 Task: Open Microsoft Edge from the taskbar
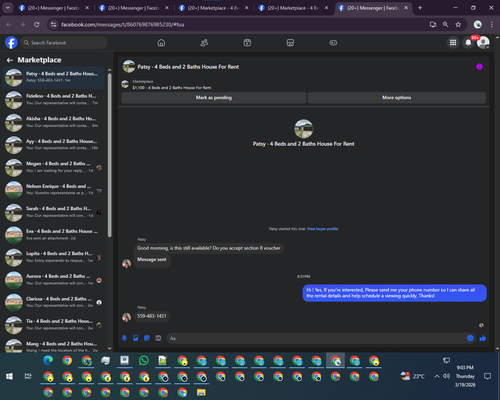point(48,360)
